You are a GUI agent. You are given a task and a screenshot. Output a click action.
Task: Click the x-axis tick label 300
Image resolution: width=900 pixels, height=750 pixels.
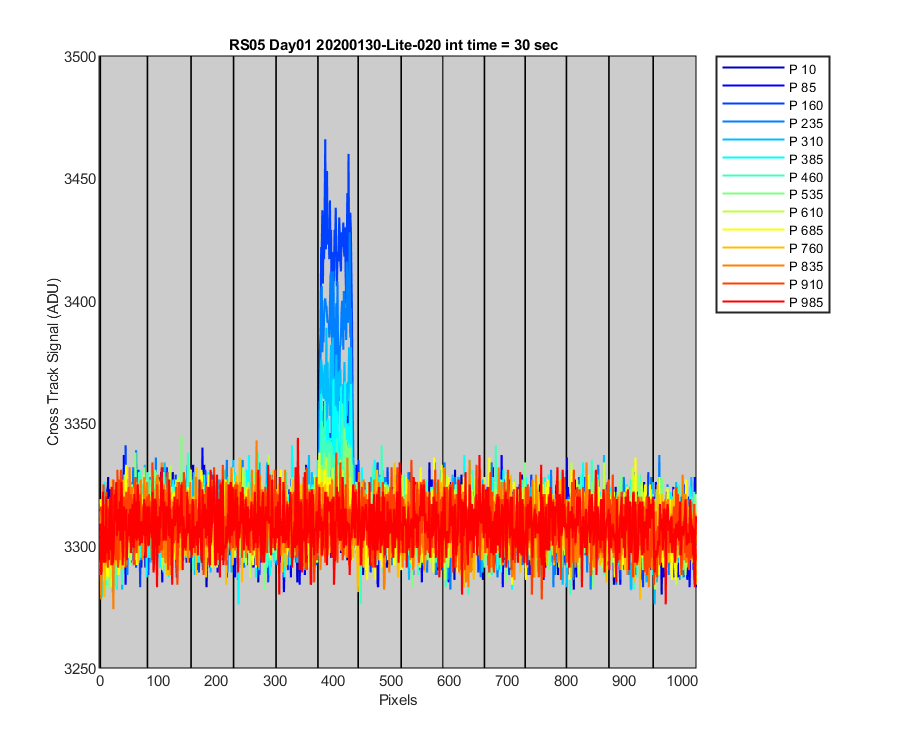click(x=275, y=681)
